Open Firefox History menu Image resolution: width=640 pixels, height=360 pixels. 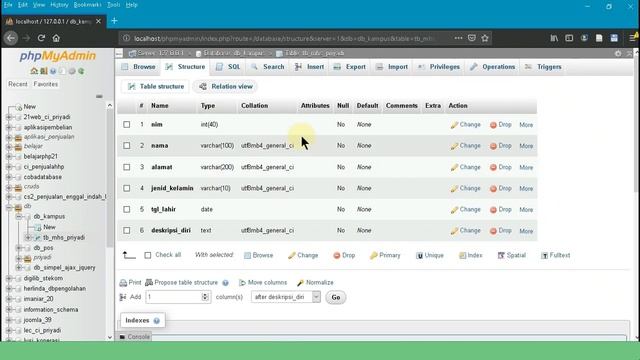59,5
